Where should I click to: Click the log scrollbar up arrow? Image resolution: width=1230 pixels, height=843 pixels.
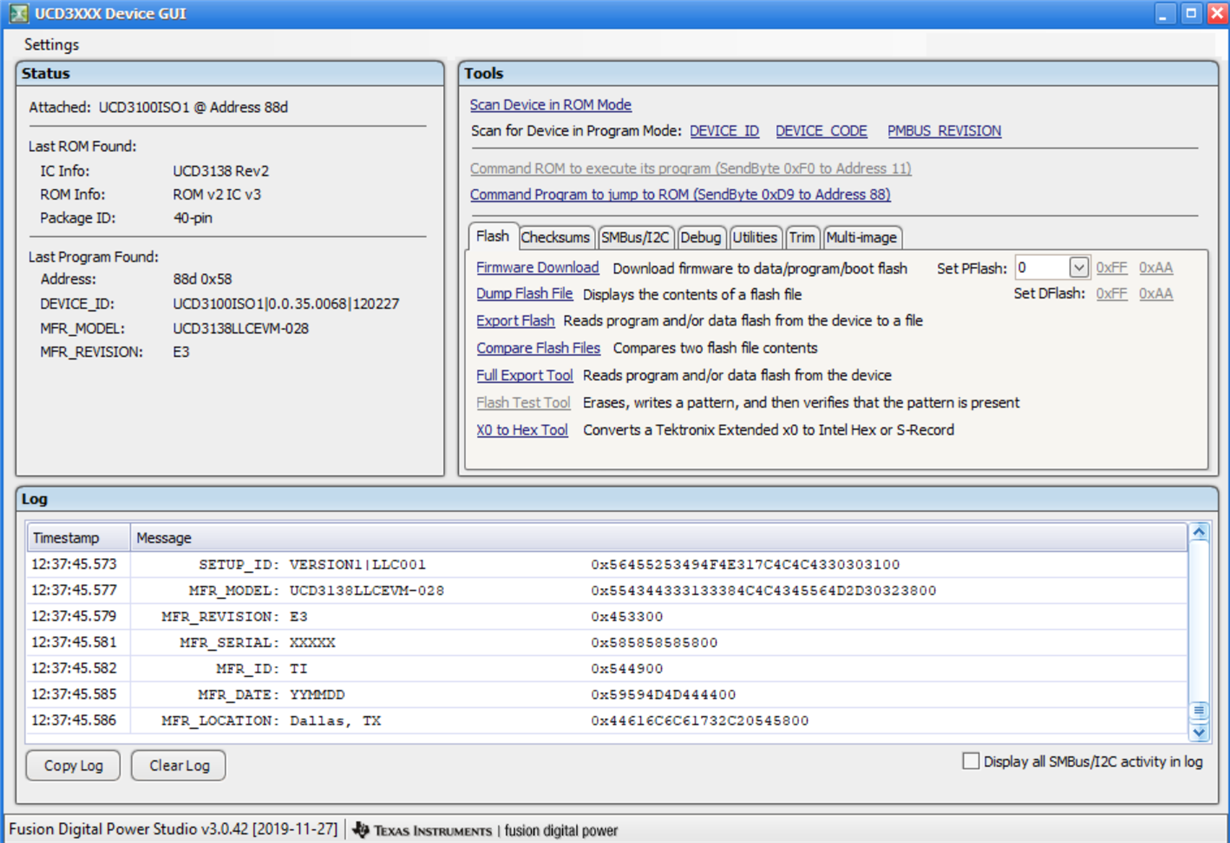click(x=1199, y=532)
